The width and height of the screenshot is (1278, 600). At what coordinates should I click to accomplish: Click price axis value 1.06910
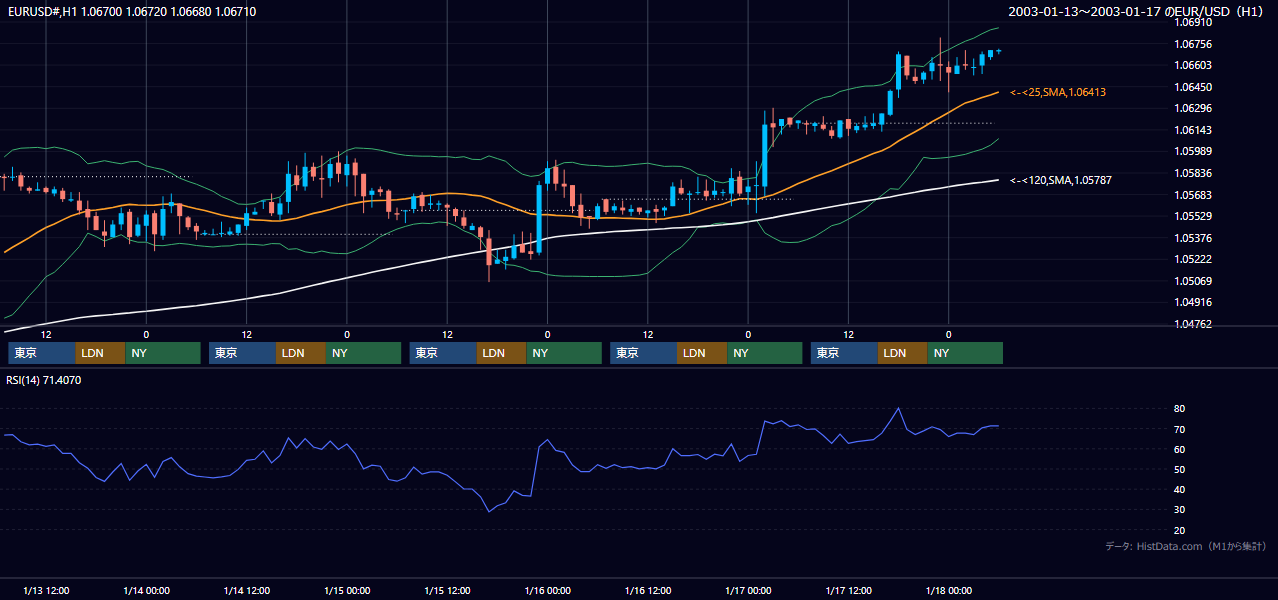1193,22
